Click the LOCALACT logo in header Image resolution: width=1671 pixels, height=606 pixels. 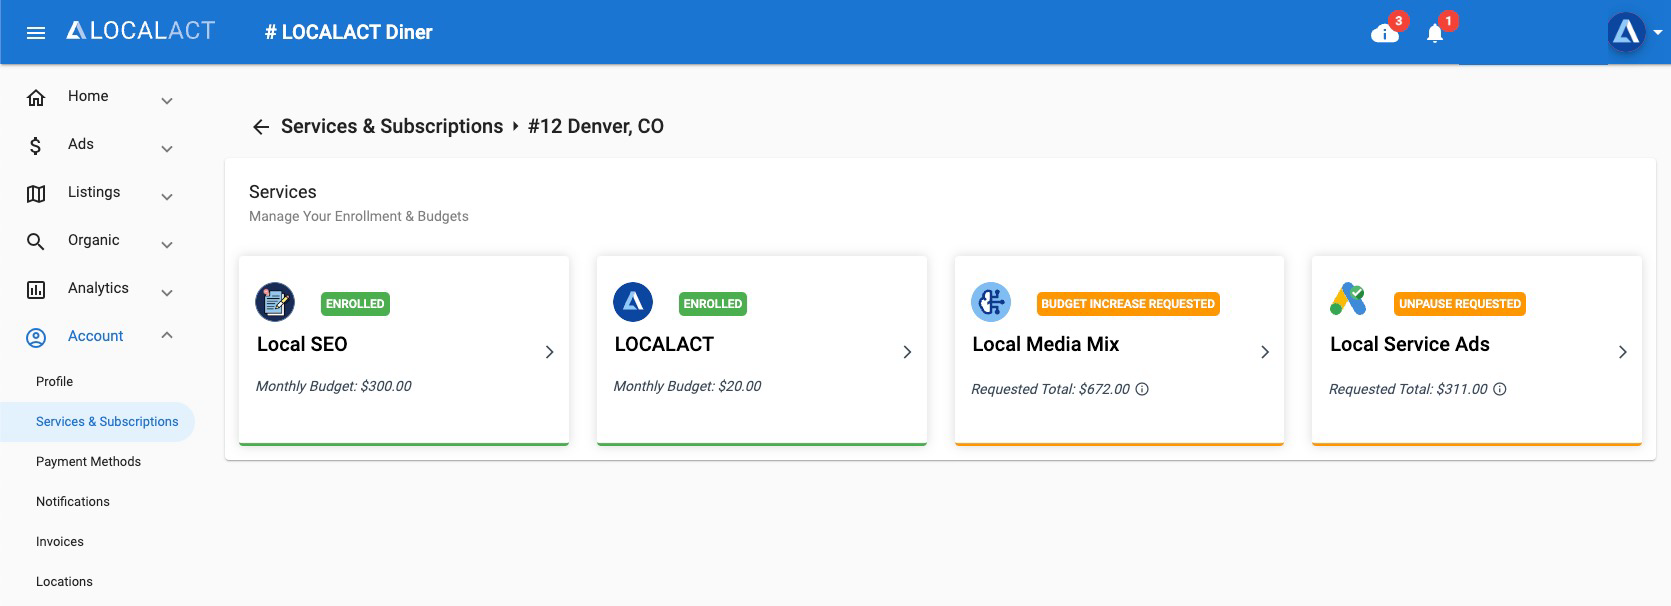click(x=141, y=31)
